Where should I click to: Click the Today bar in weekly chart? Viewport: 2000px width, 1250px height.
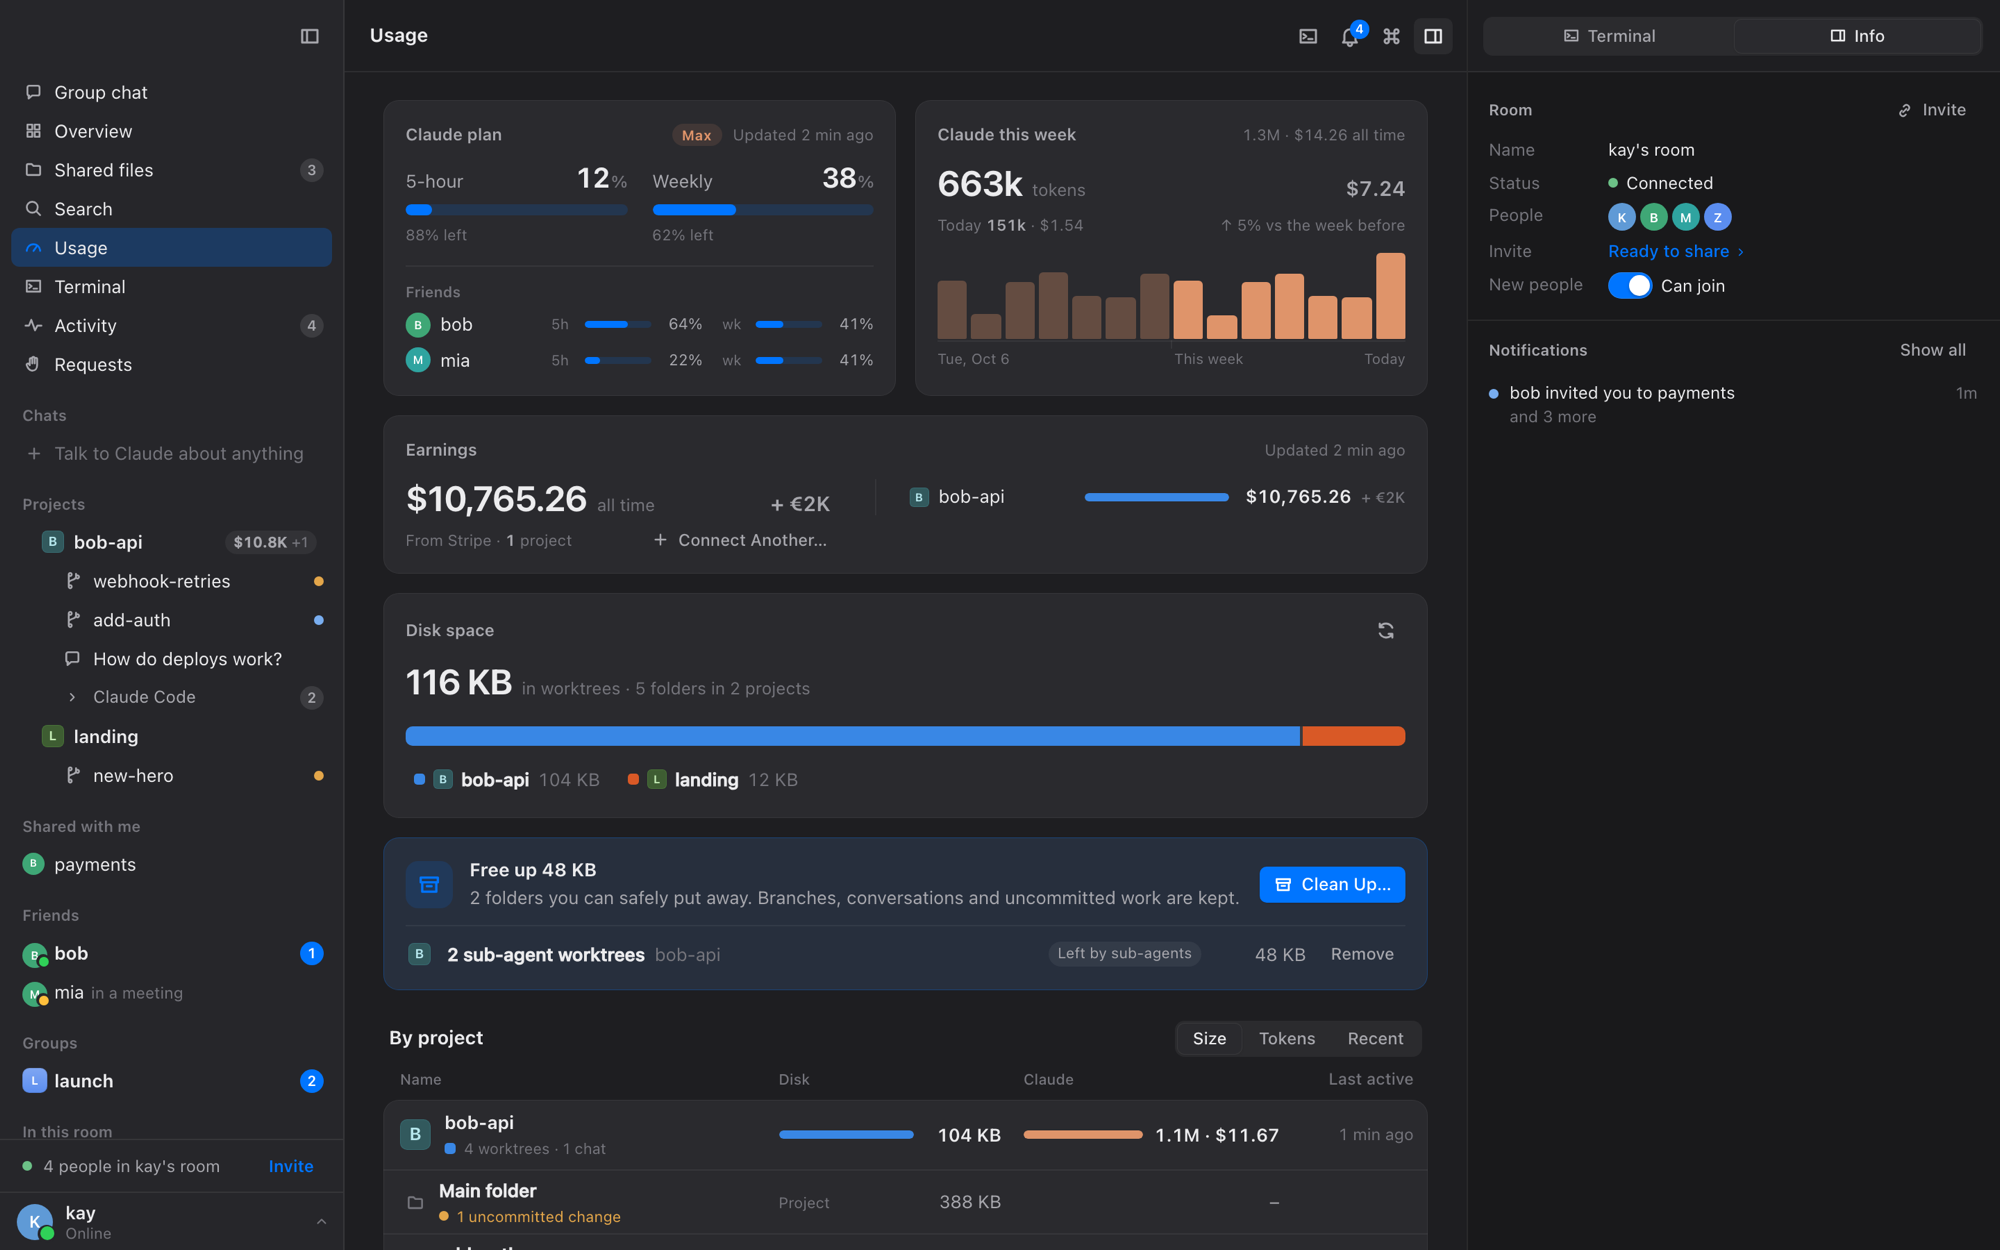pos(1390,296)
